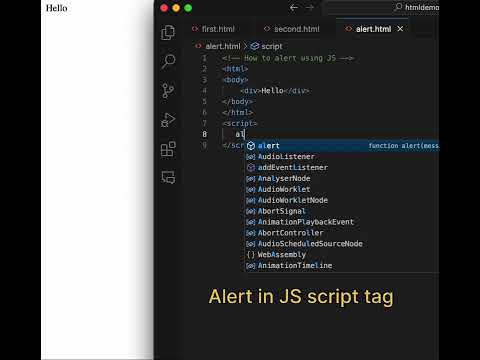Choose the addEventListener suggestion

click(x=342, y=167)
